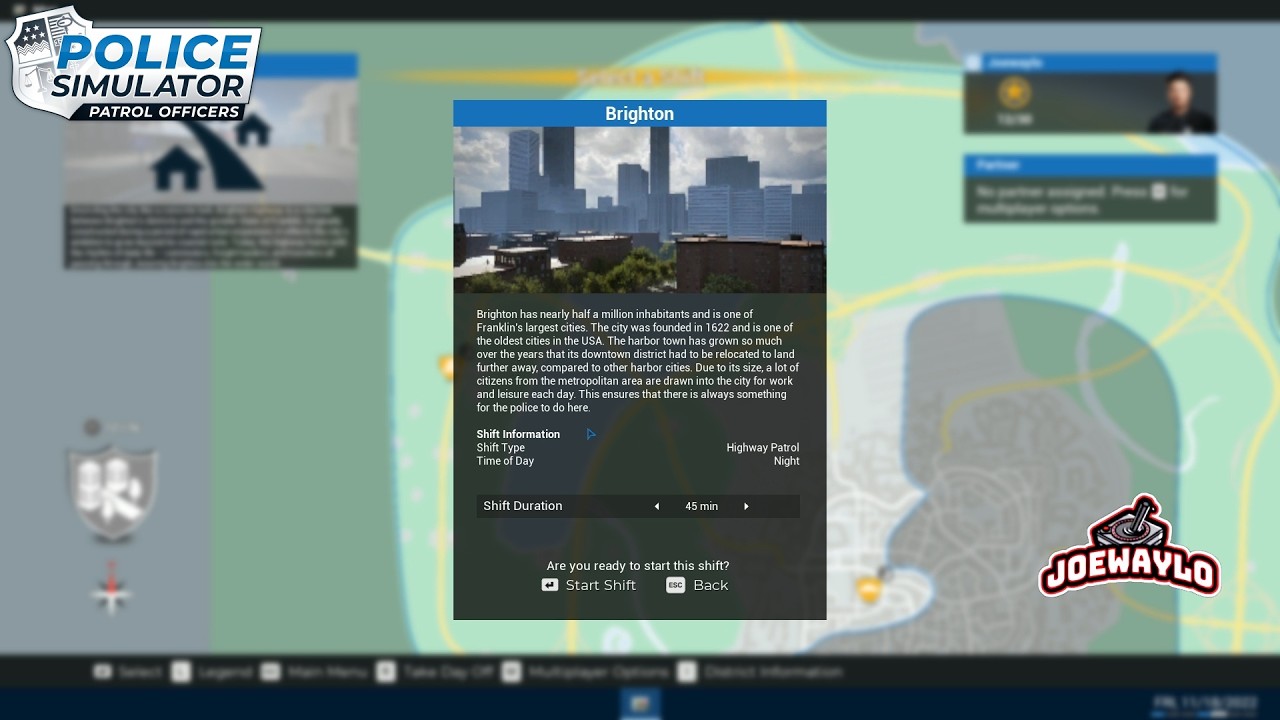
Task: Click the gold star rank badge
Action: 1014,94
